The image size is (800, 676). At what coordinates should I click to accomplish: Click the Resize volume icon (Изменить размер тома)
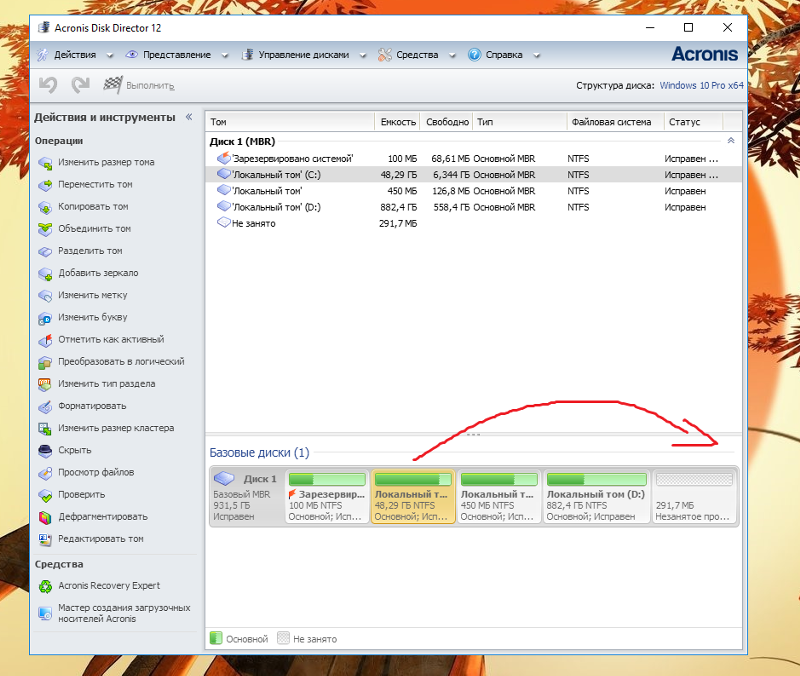[x=45, y=163]
